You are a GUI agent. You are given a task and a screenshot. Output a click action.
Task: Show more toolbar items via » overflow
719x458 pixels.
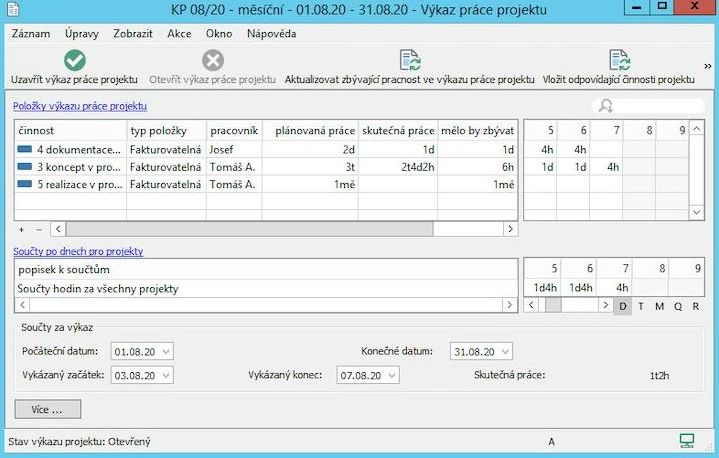point(708,66)
